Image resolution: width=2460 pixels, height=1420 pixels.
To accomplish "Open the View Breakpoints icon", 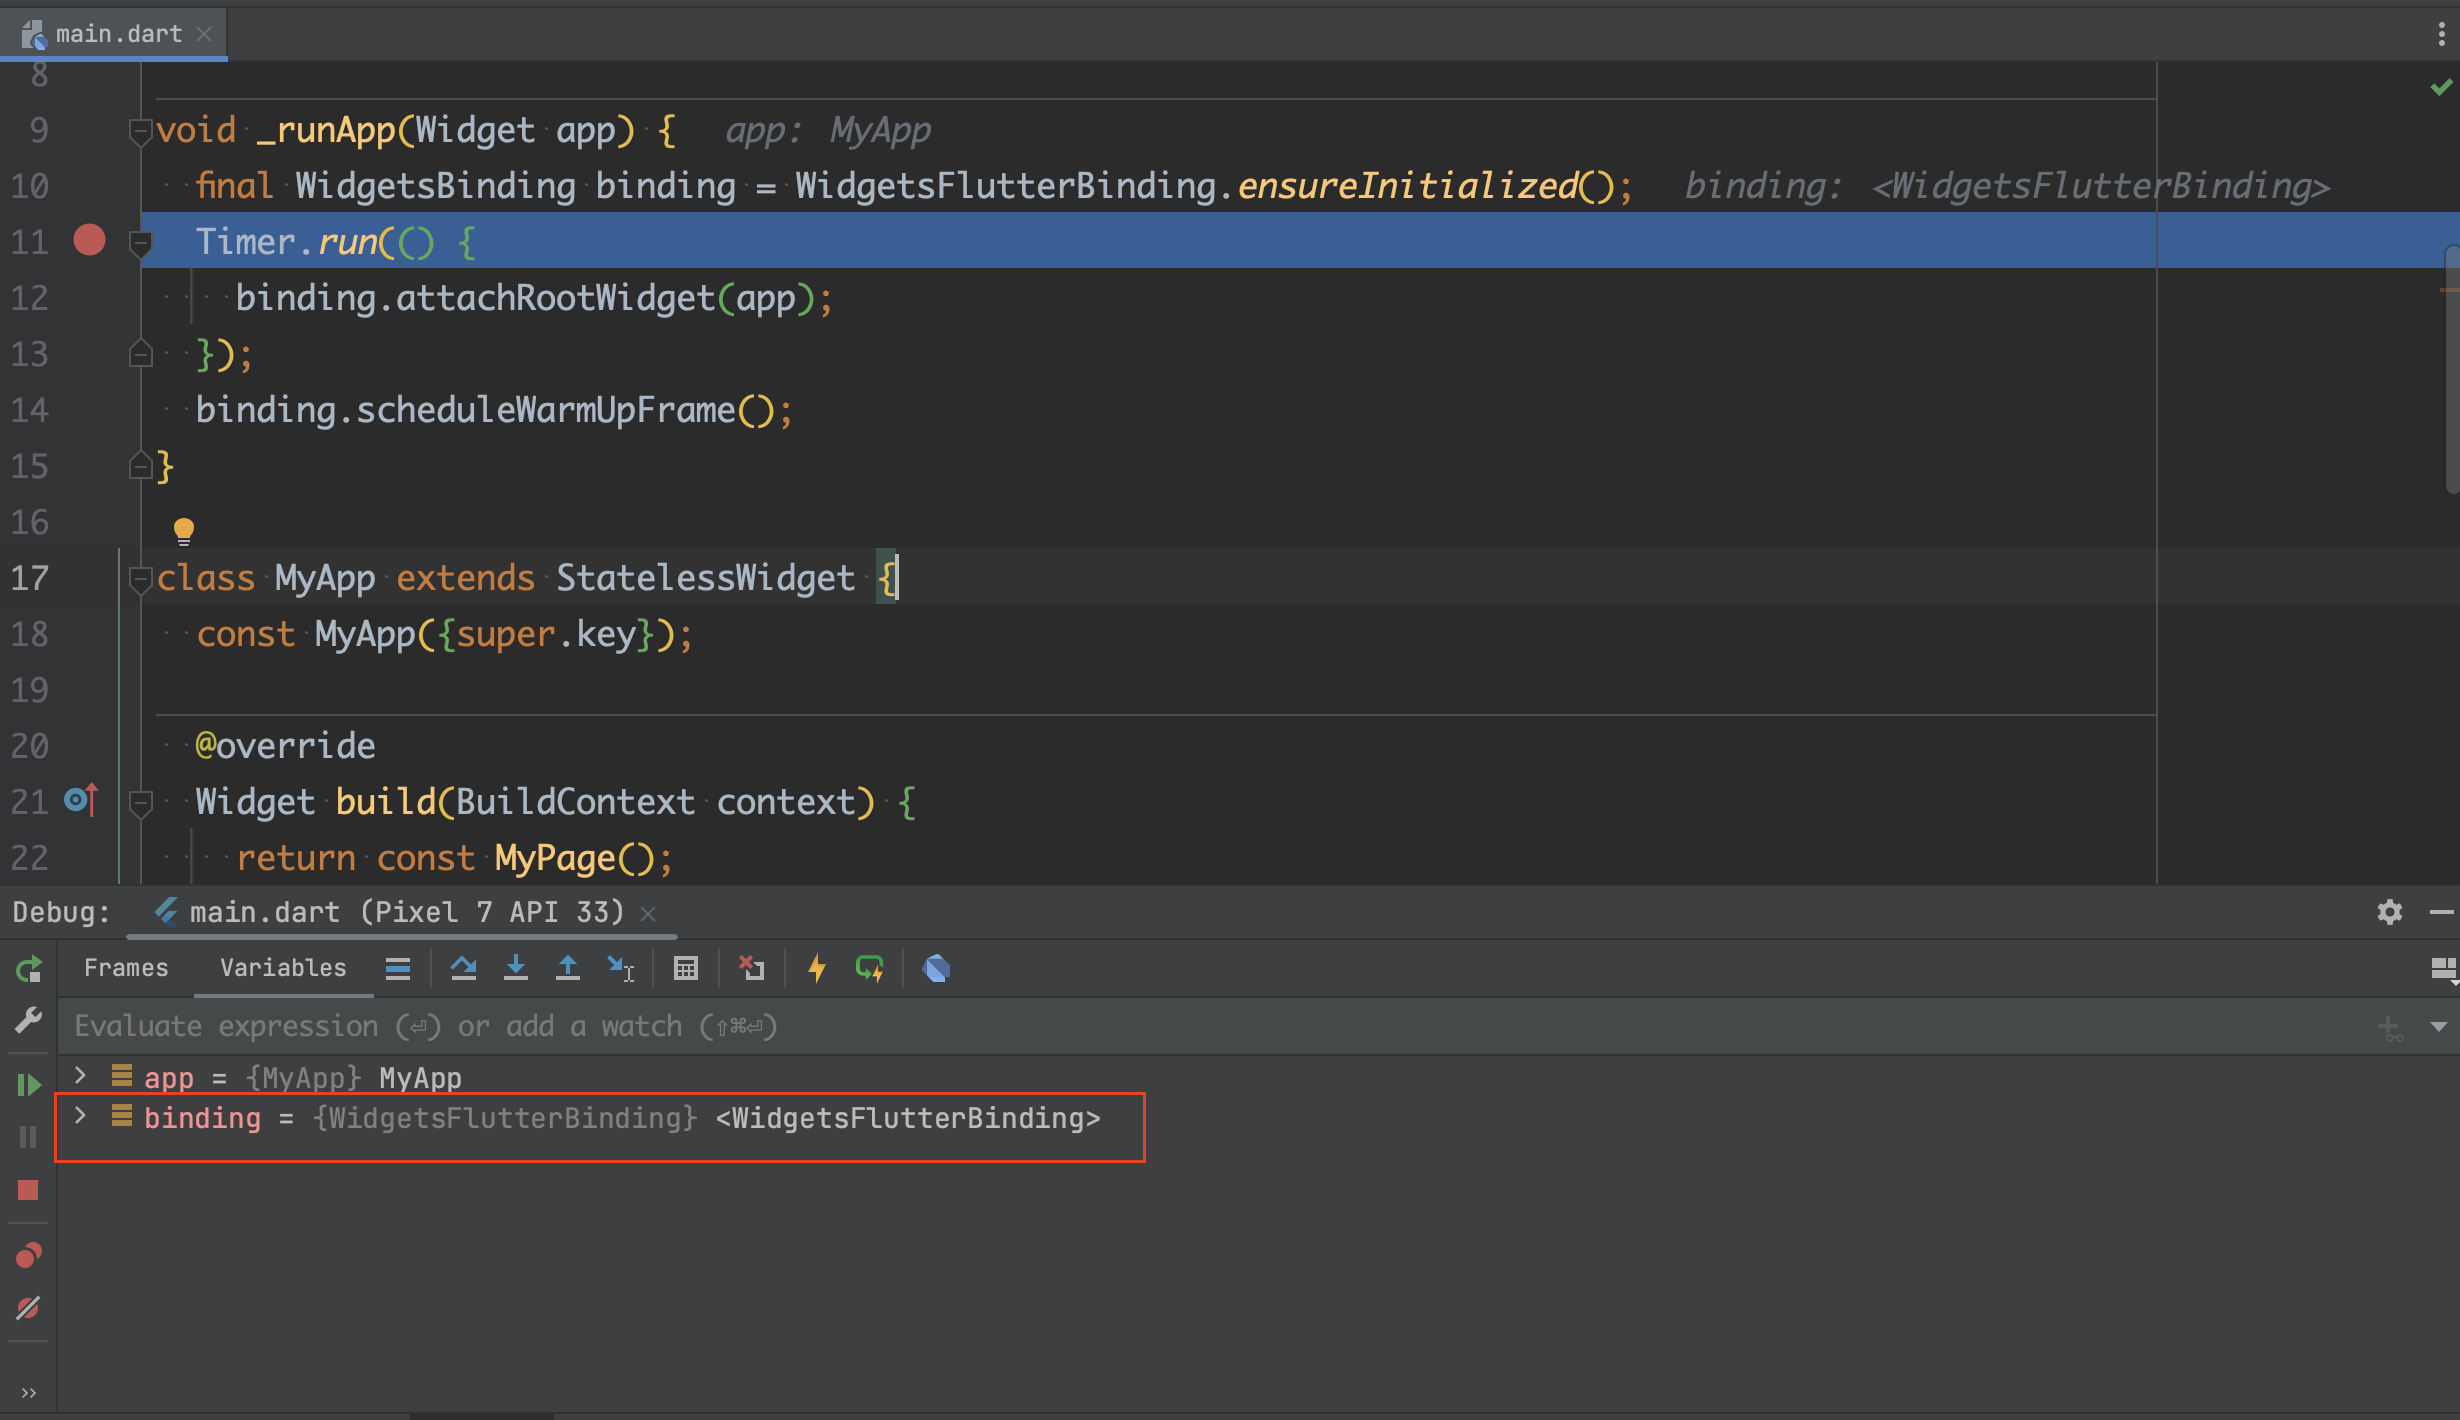I will pyautogui.click(x=28, y=1255).
